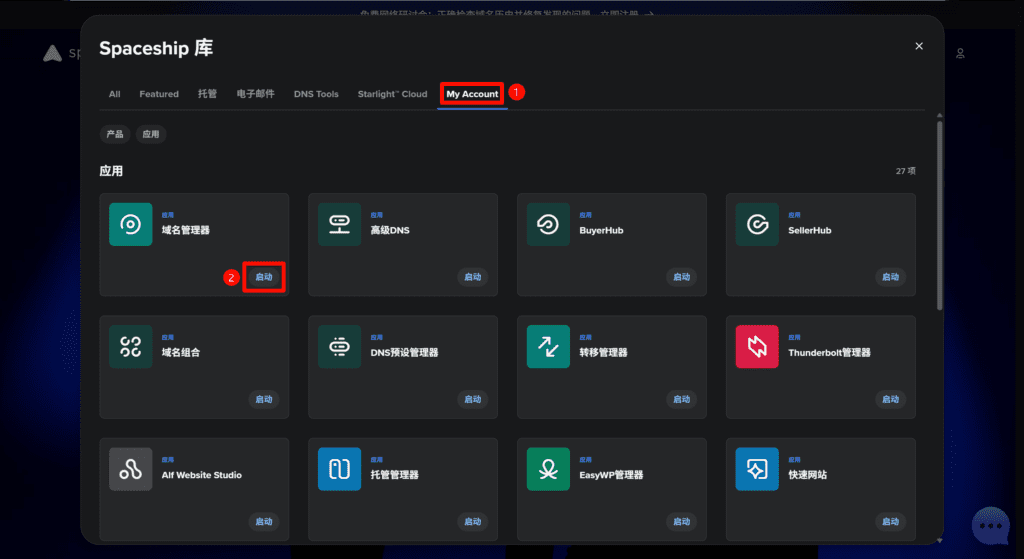This screenshot has height=559, width=1024.
Task: Open the 托管 tab
Action: [207, 94]
